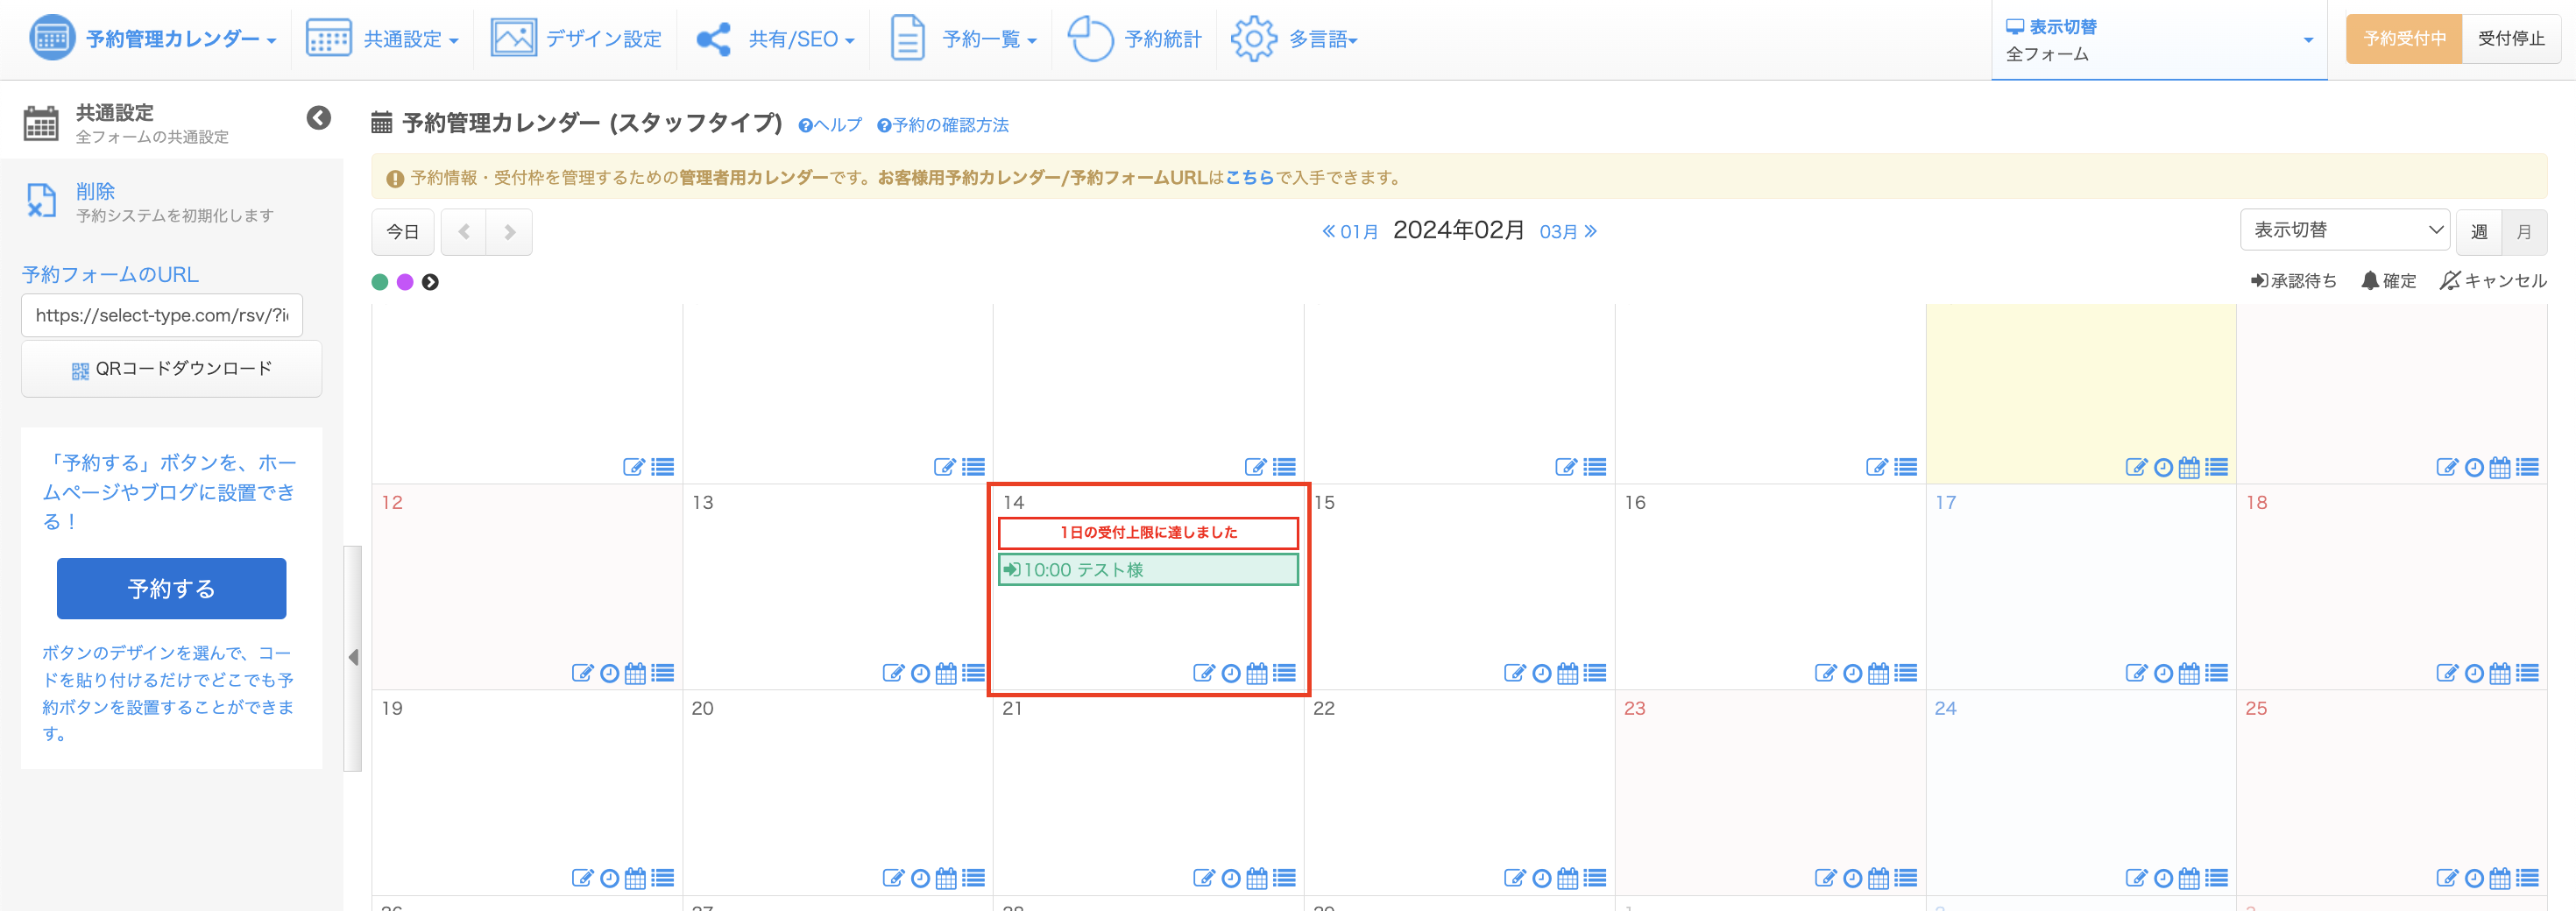
Task: Switch to 月 month view
Action: click(x=2523, y=232)
